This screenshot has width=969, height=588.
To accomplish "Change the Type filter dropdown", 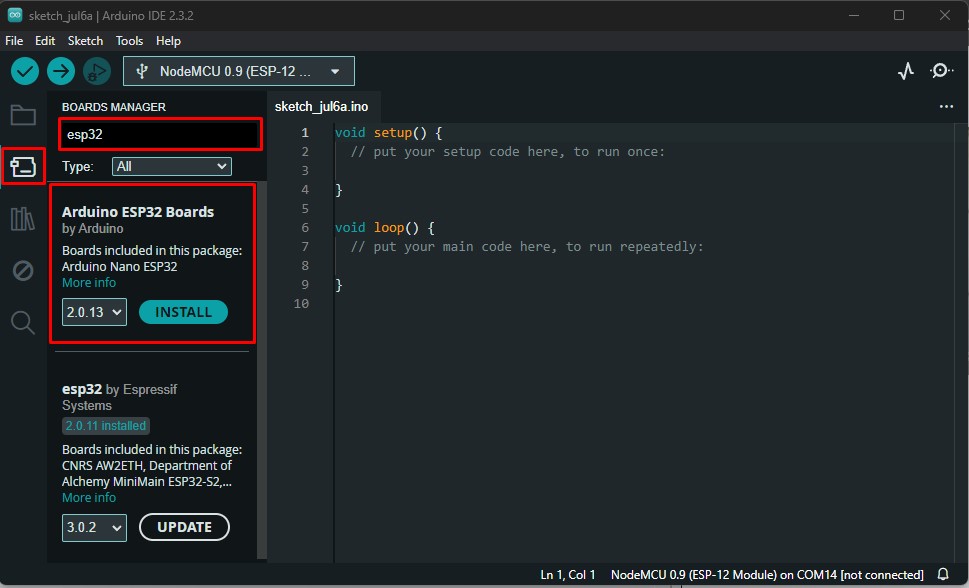I will coord(171,166).
